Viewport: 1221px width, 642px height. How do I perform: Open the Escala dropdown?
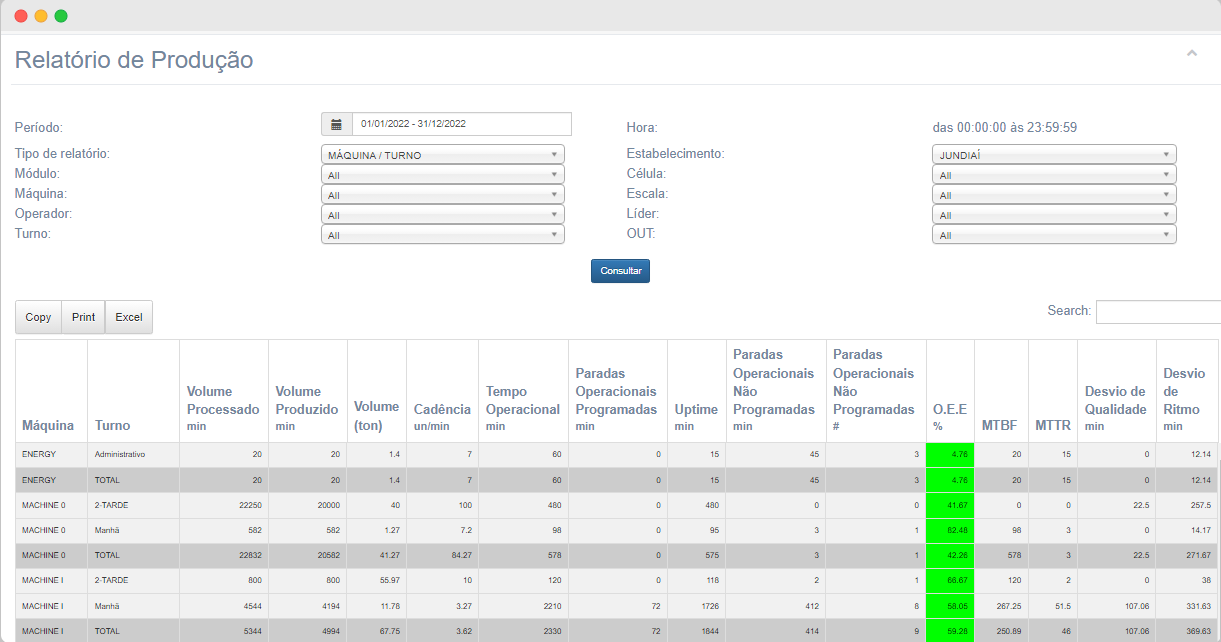pyautogui.click(x=1053, y=195)
